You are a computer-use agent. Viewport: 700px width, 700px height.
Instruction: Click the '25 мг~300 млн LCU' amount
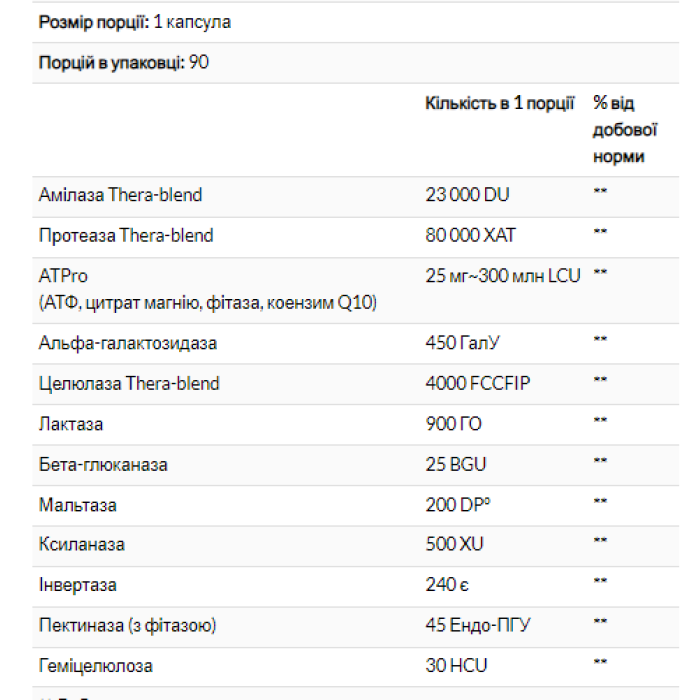tap(503, 275)
